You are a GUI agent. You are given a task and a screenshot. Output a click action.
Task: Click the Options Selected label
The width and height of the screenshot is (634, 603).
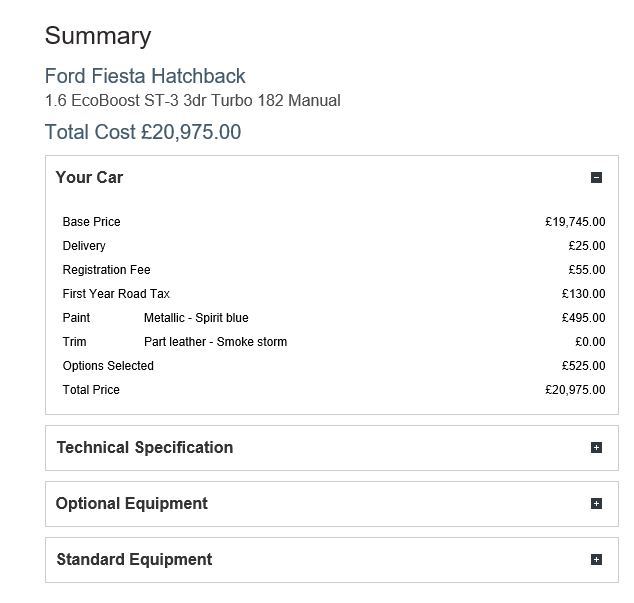click(108, 366)
